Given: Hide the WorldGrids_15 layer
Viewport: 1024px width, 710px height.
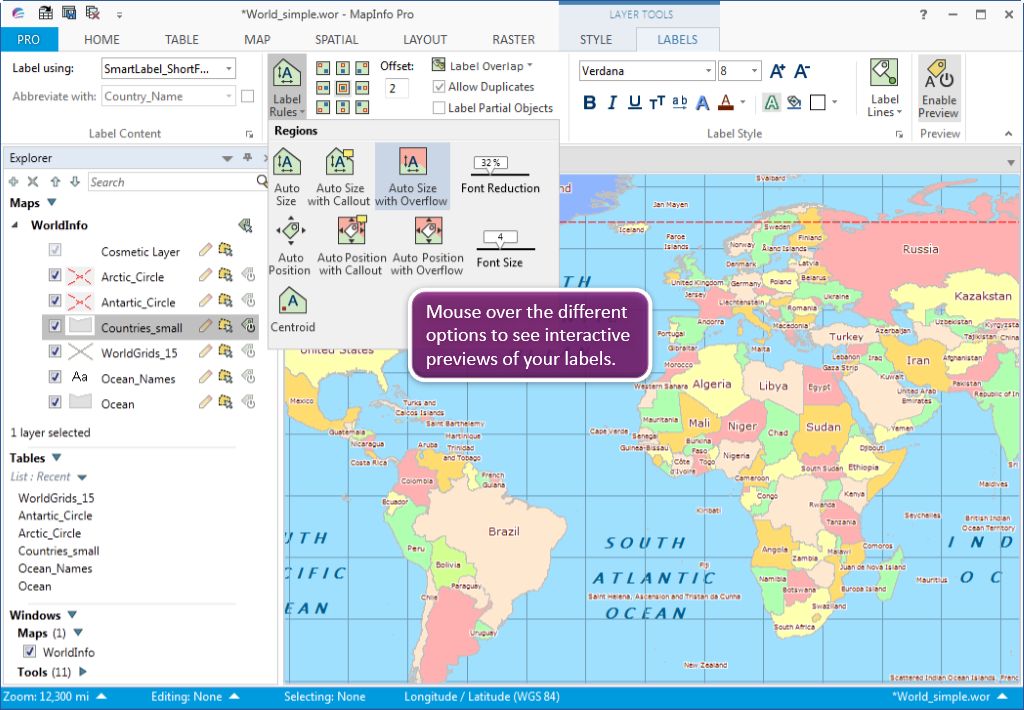Looking at the screenshot, I should (55, 351).
